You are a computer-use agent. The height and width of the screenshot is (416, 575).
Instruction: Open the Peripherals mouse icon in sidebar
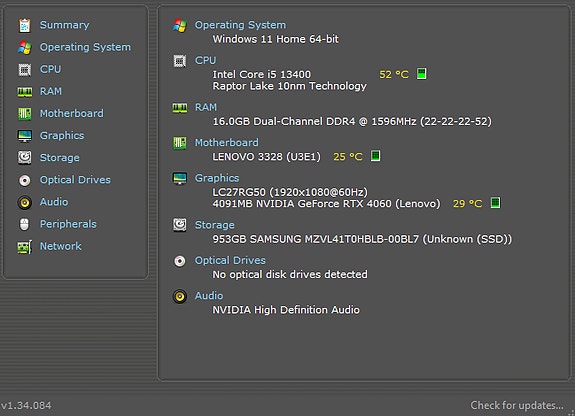click(25, 224)
